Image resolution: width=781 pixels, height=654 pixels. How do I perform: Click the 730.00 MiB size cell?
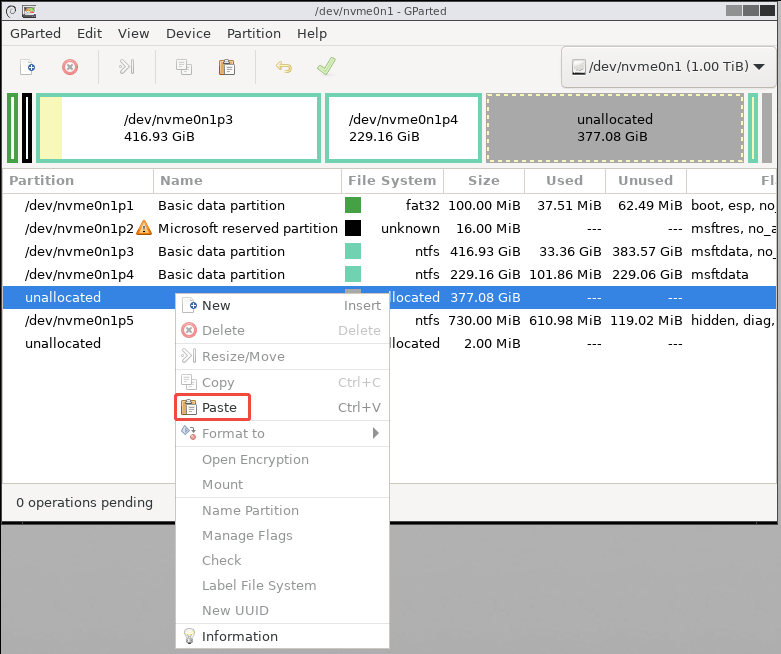pos(484,320)
